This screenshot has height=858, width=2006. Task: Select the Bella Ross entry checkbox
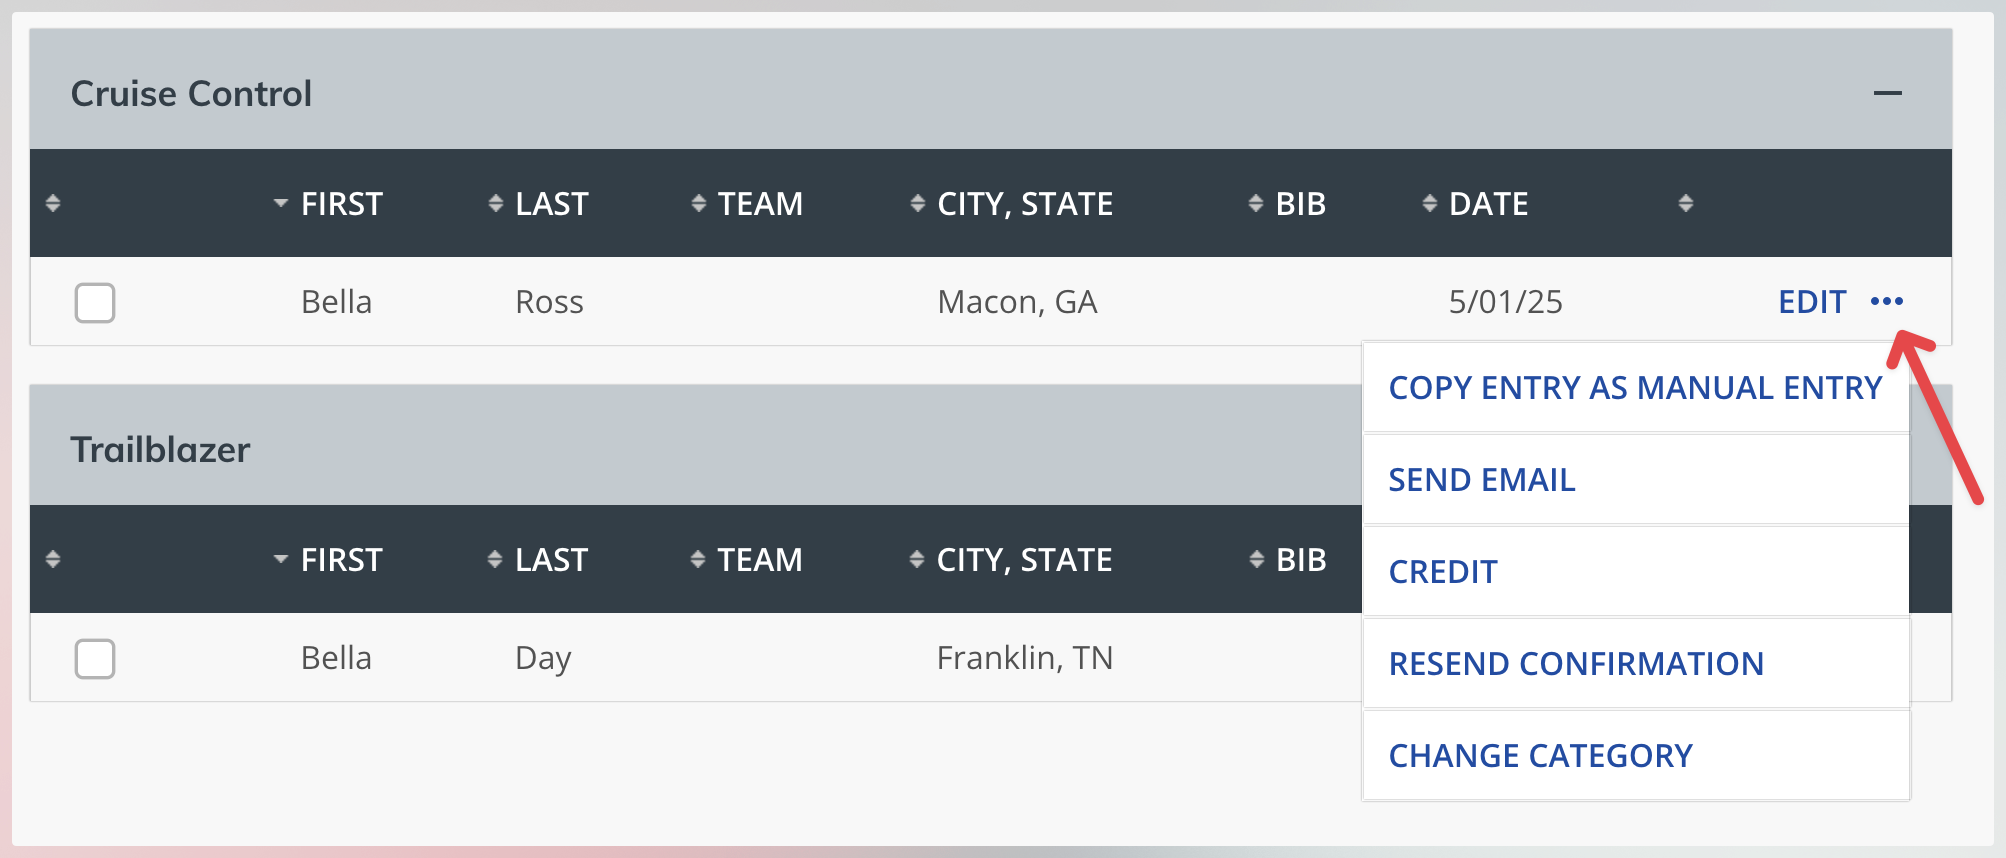click(x=95, y=303)
